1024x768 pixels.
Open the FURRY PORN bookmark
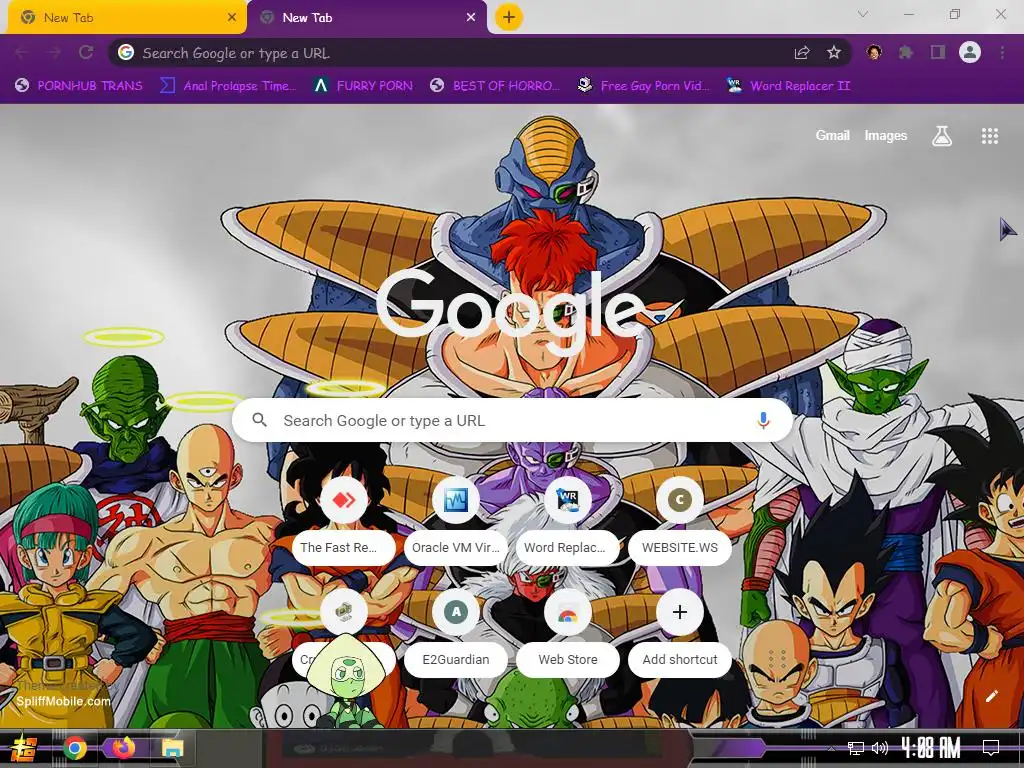[x=363, y=86]
